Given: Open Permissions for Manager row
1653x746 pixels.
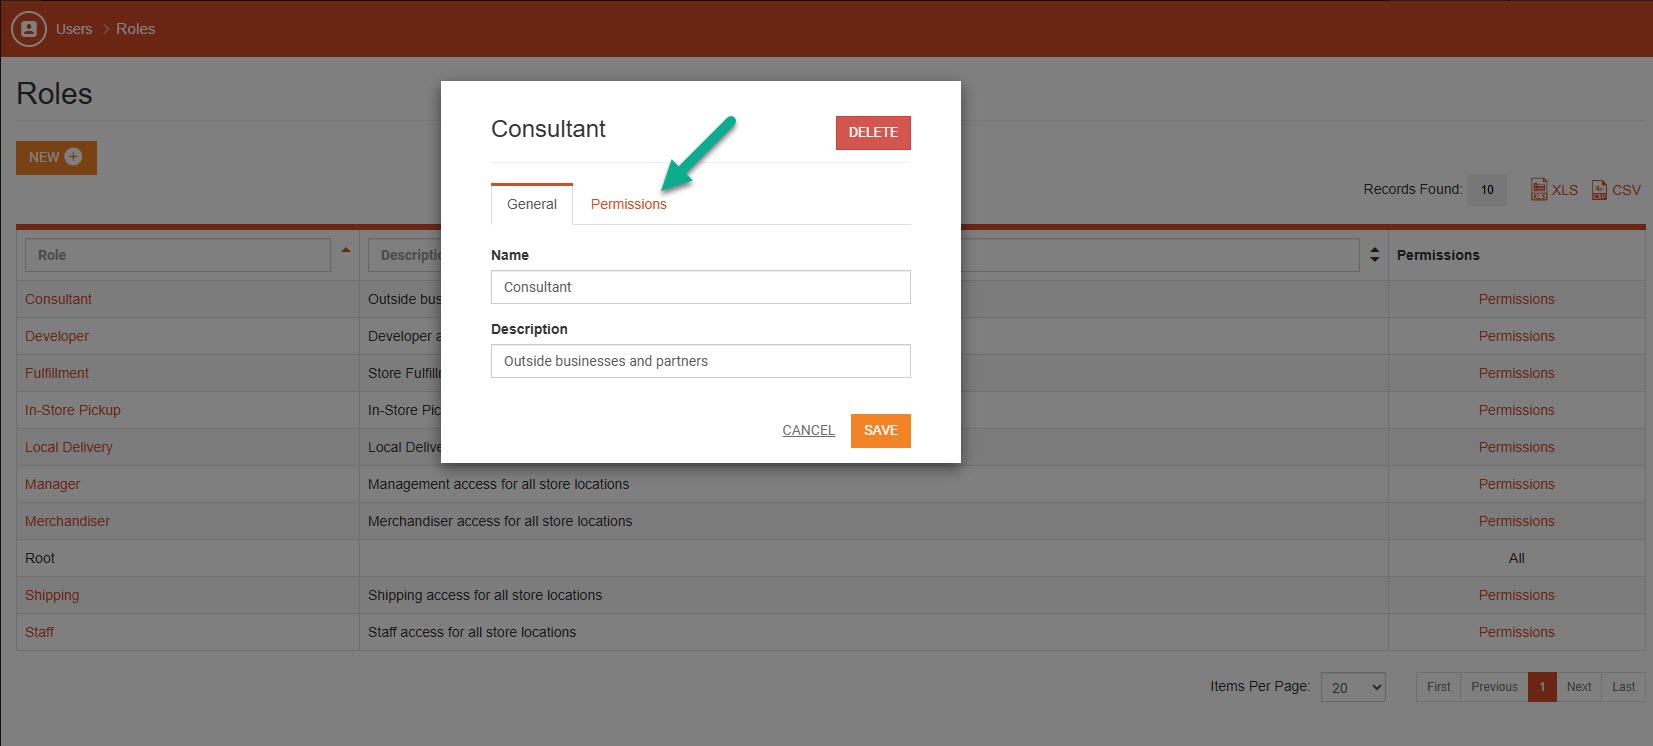Looking at the screenshot, I should coord(1516,484).
